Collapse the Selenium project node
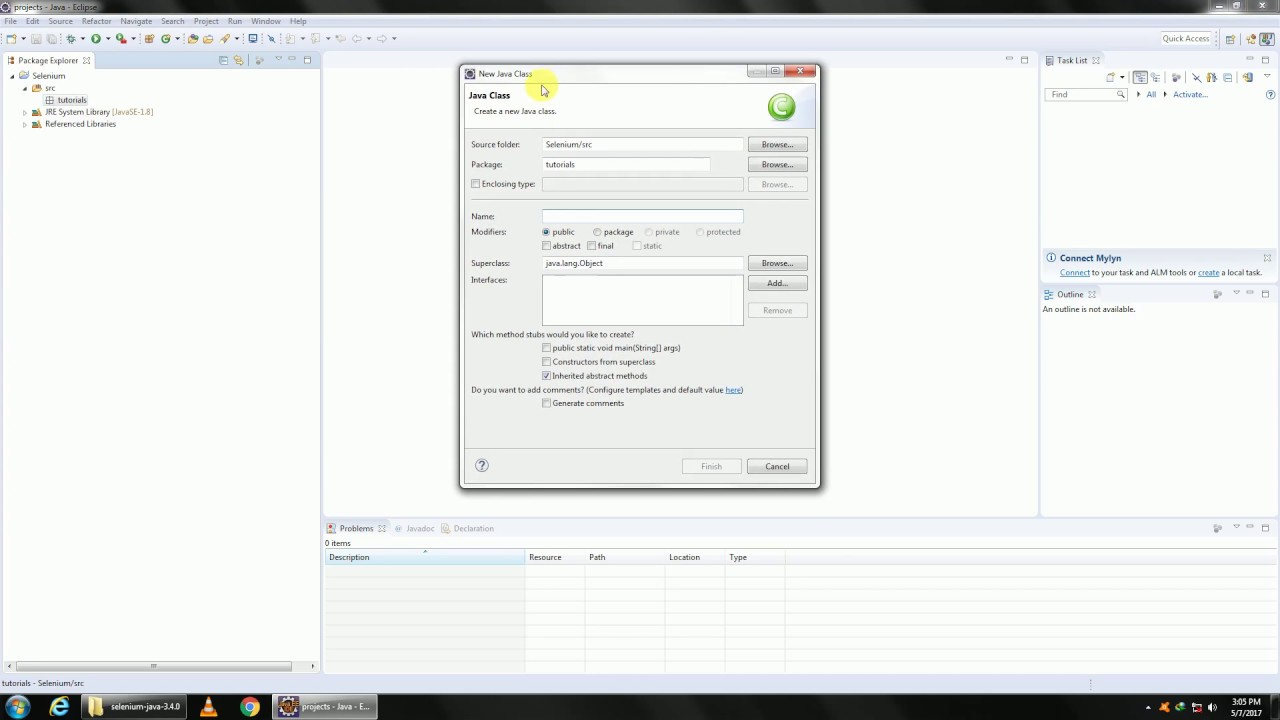 (12, 76)
